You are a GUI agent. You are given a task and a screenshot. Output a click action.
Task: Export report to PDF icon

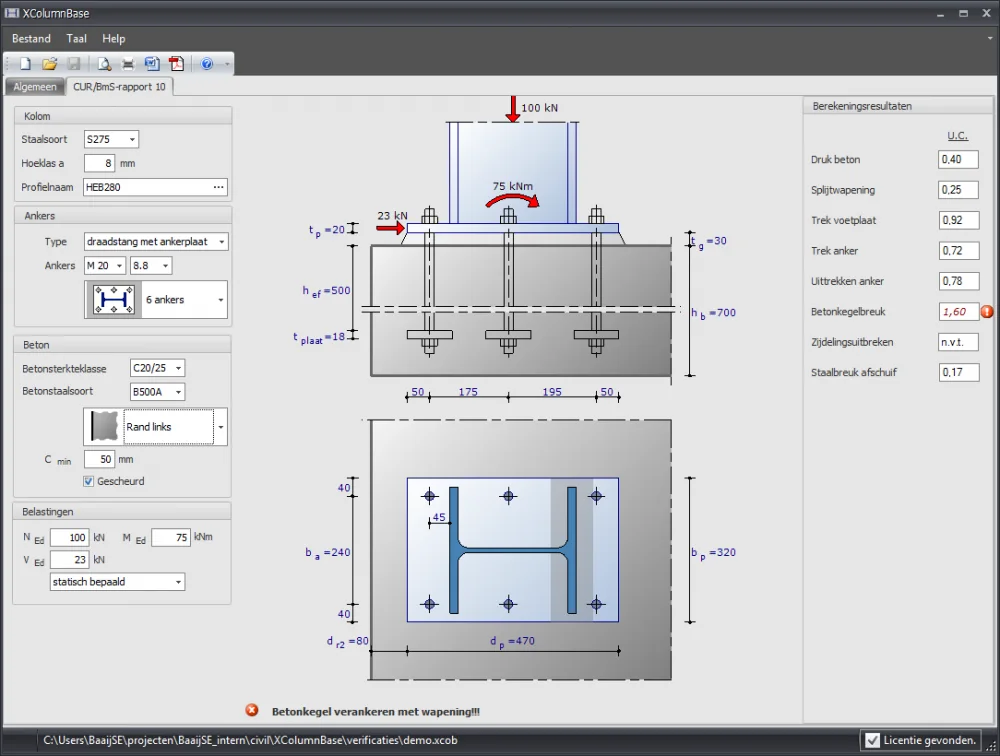pyautogui.click(x=176, y=64)
